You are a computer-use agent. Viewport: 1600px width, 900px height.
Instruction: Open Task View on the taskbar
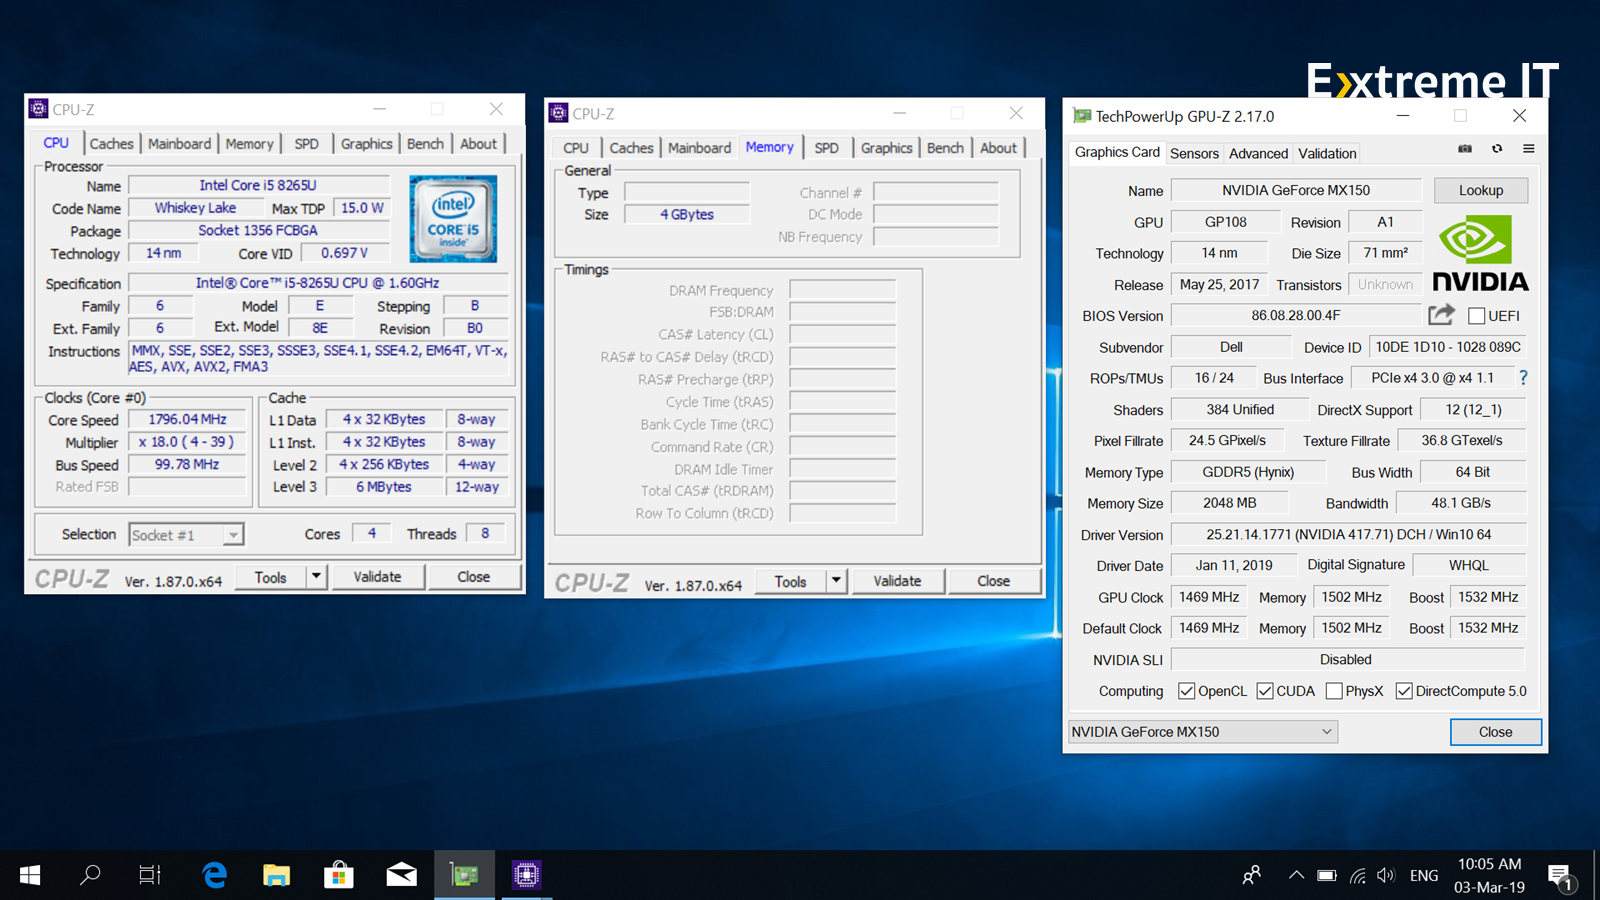click(150, 875)
